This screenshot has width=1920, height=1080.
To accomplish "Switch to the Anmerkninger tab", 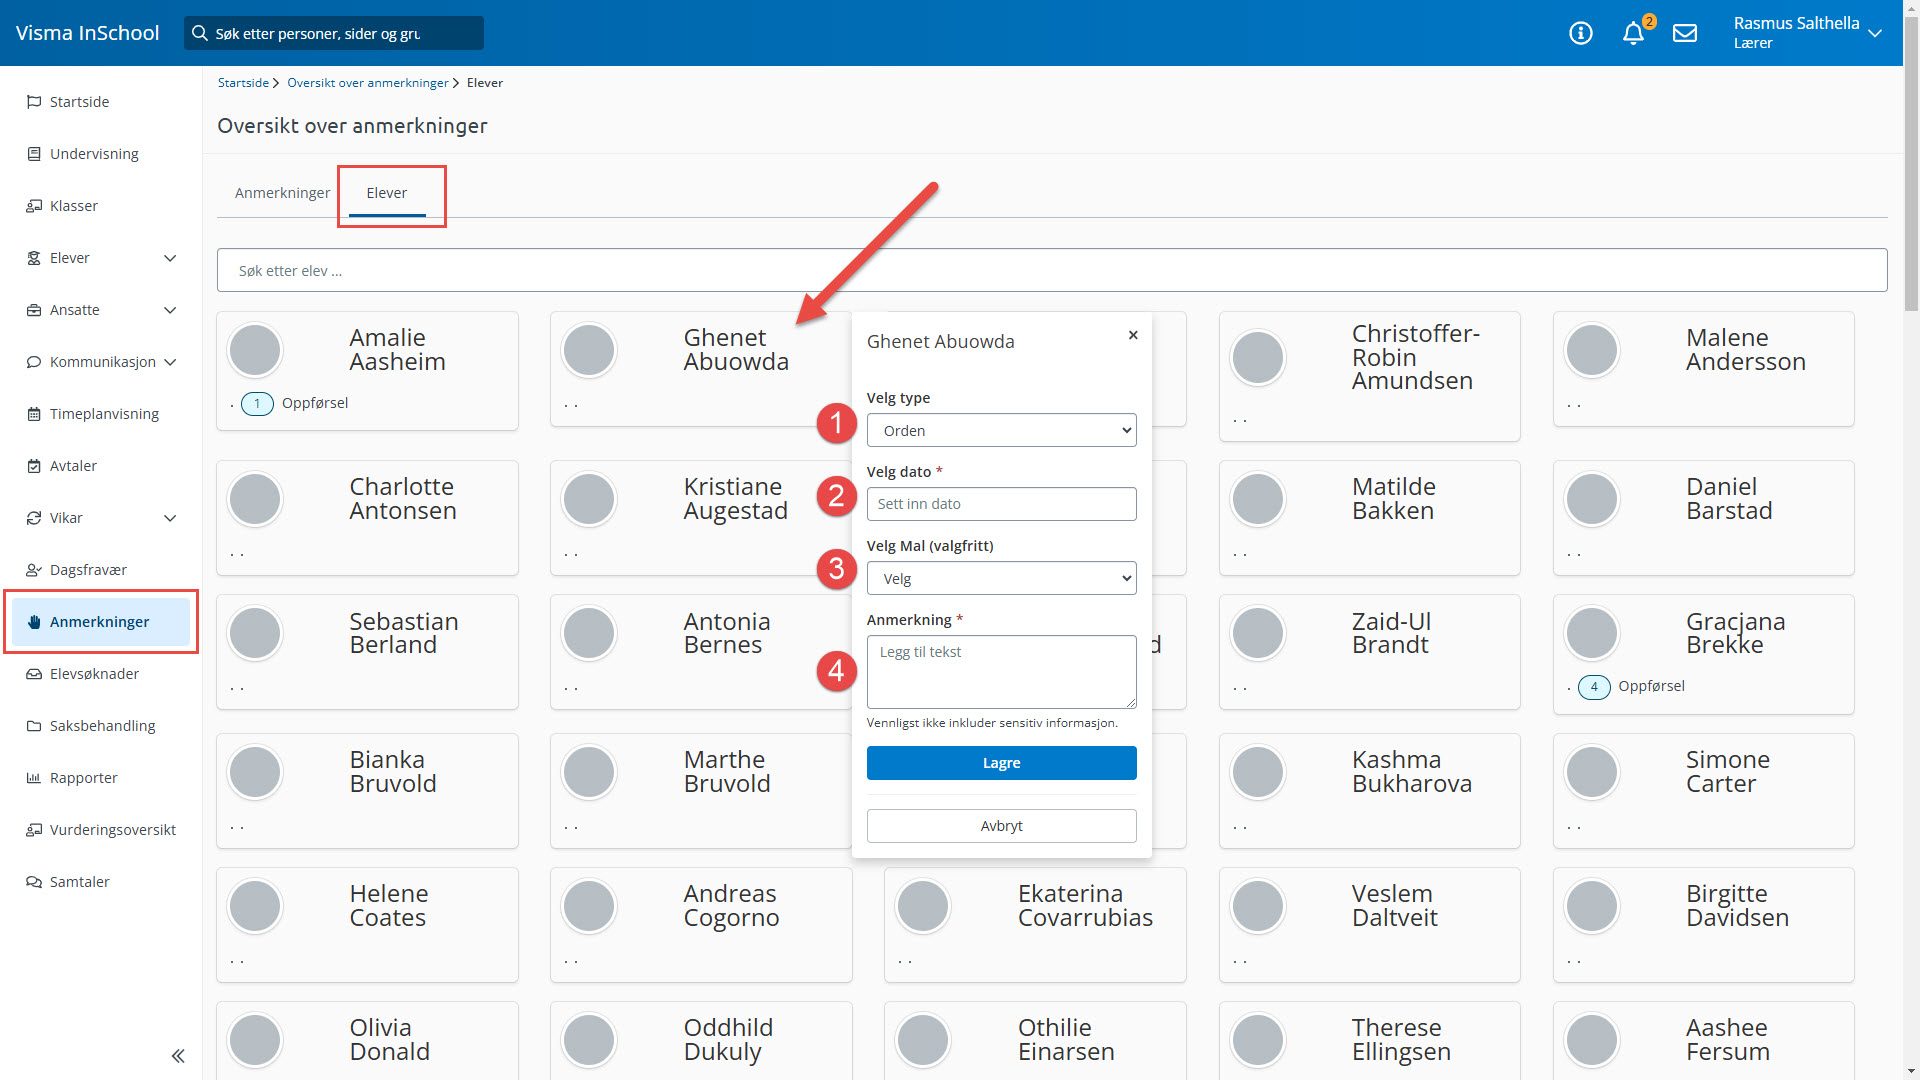I will [282, 193].
